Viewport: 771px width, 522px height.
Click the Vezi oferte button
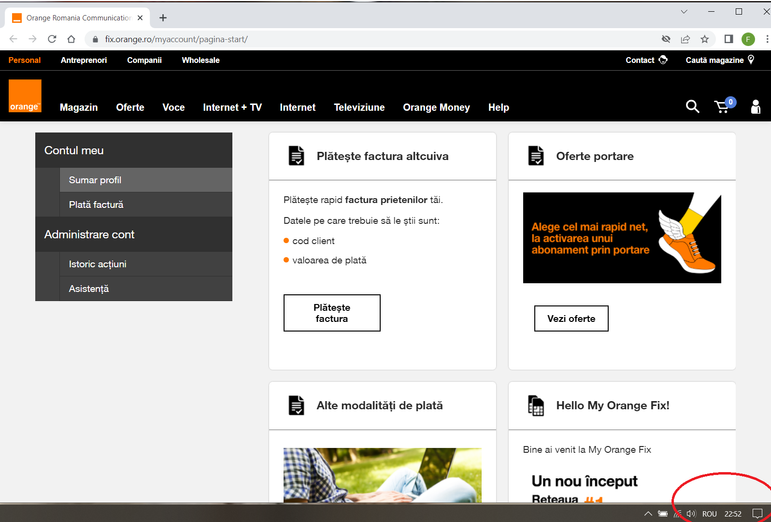pos(571,319)
